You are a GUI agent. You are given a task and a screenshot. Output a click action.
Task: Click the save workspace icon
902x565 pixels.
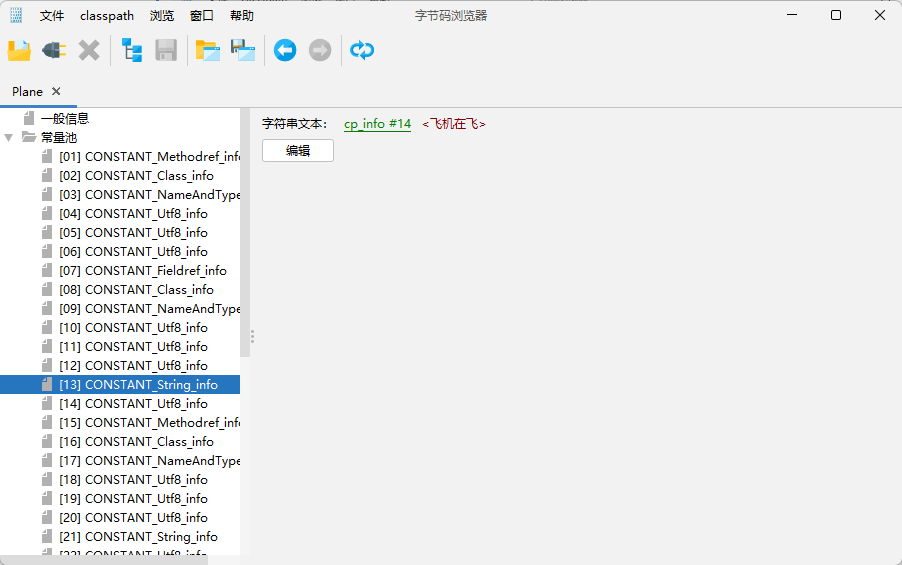243,50
